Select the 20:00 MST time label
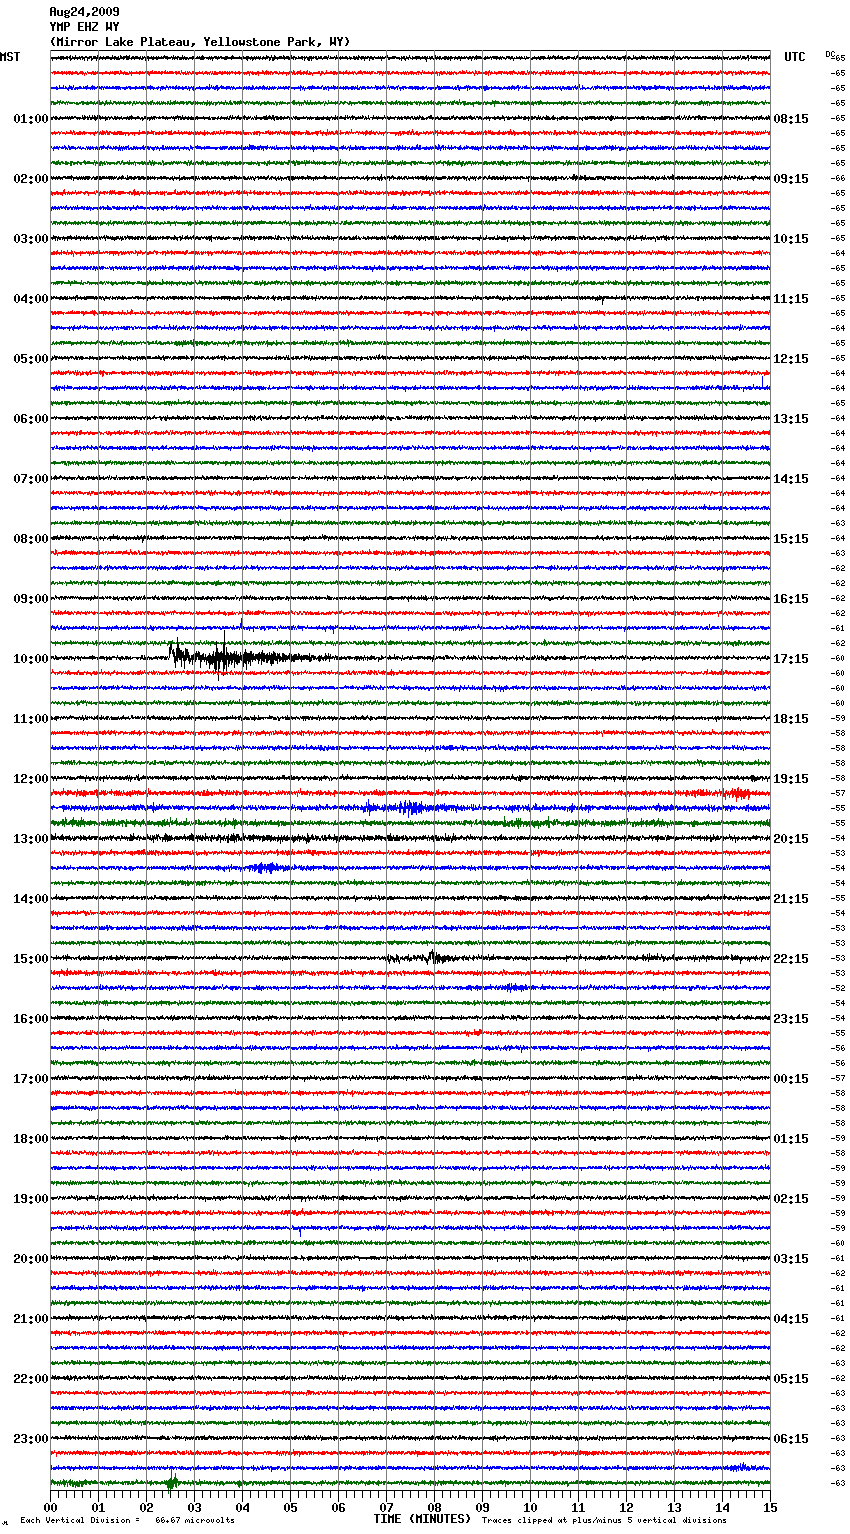The width and height of the screenshot is (850, 1534). click(31, 1259)
